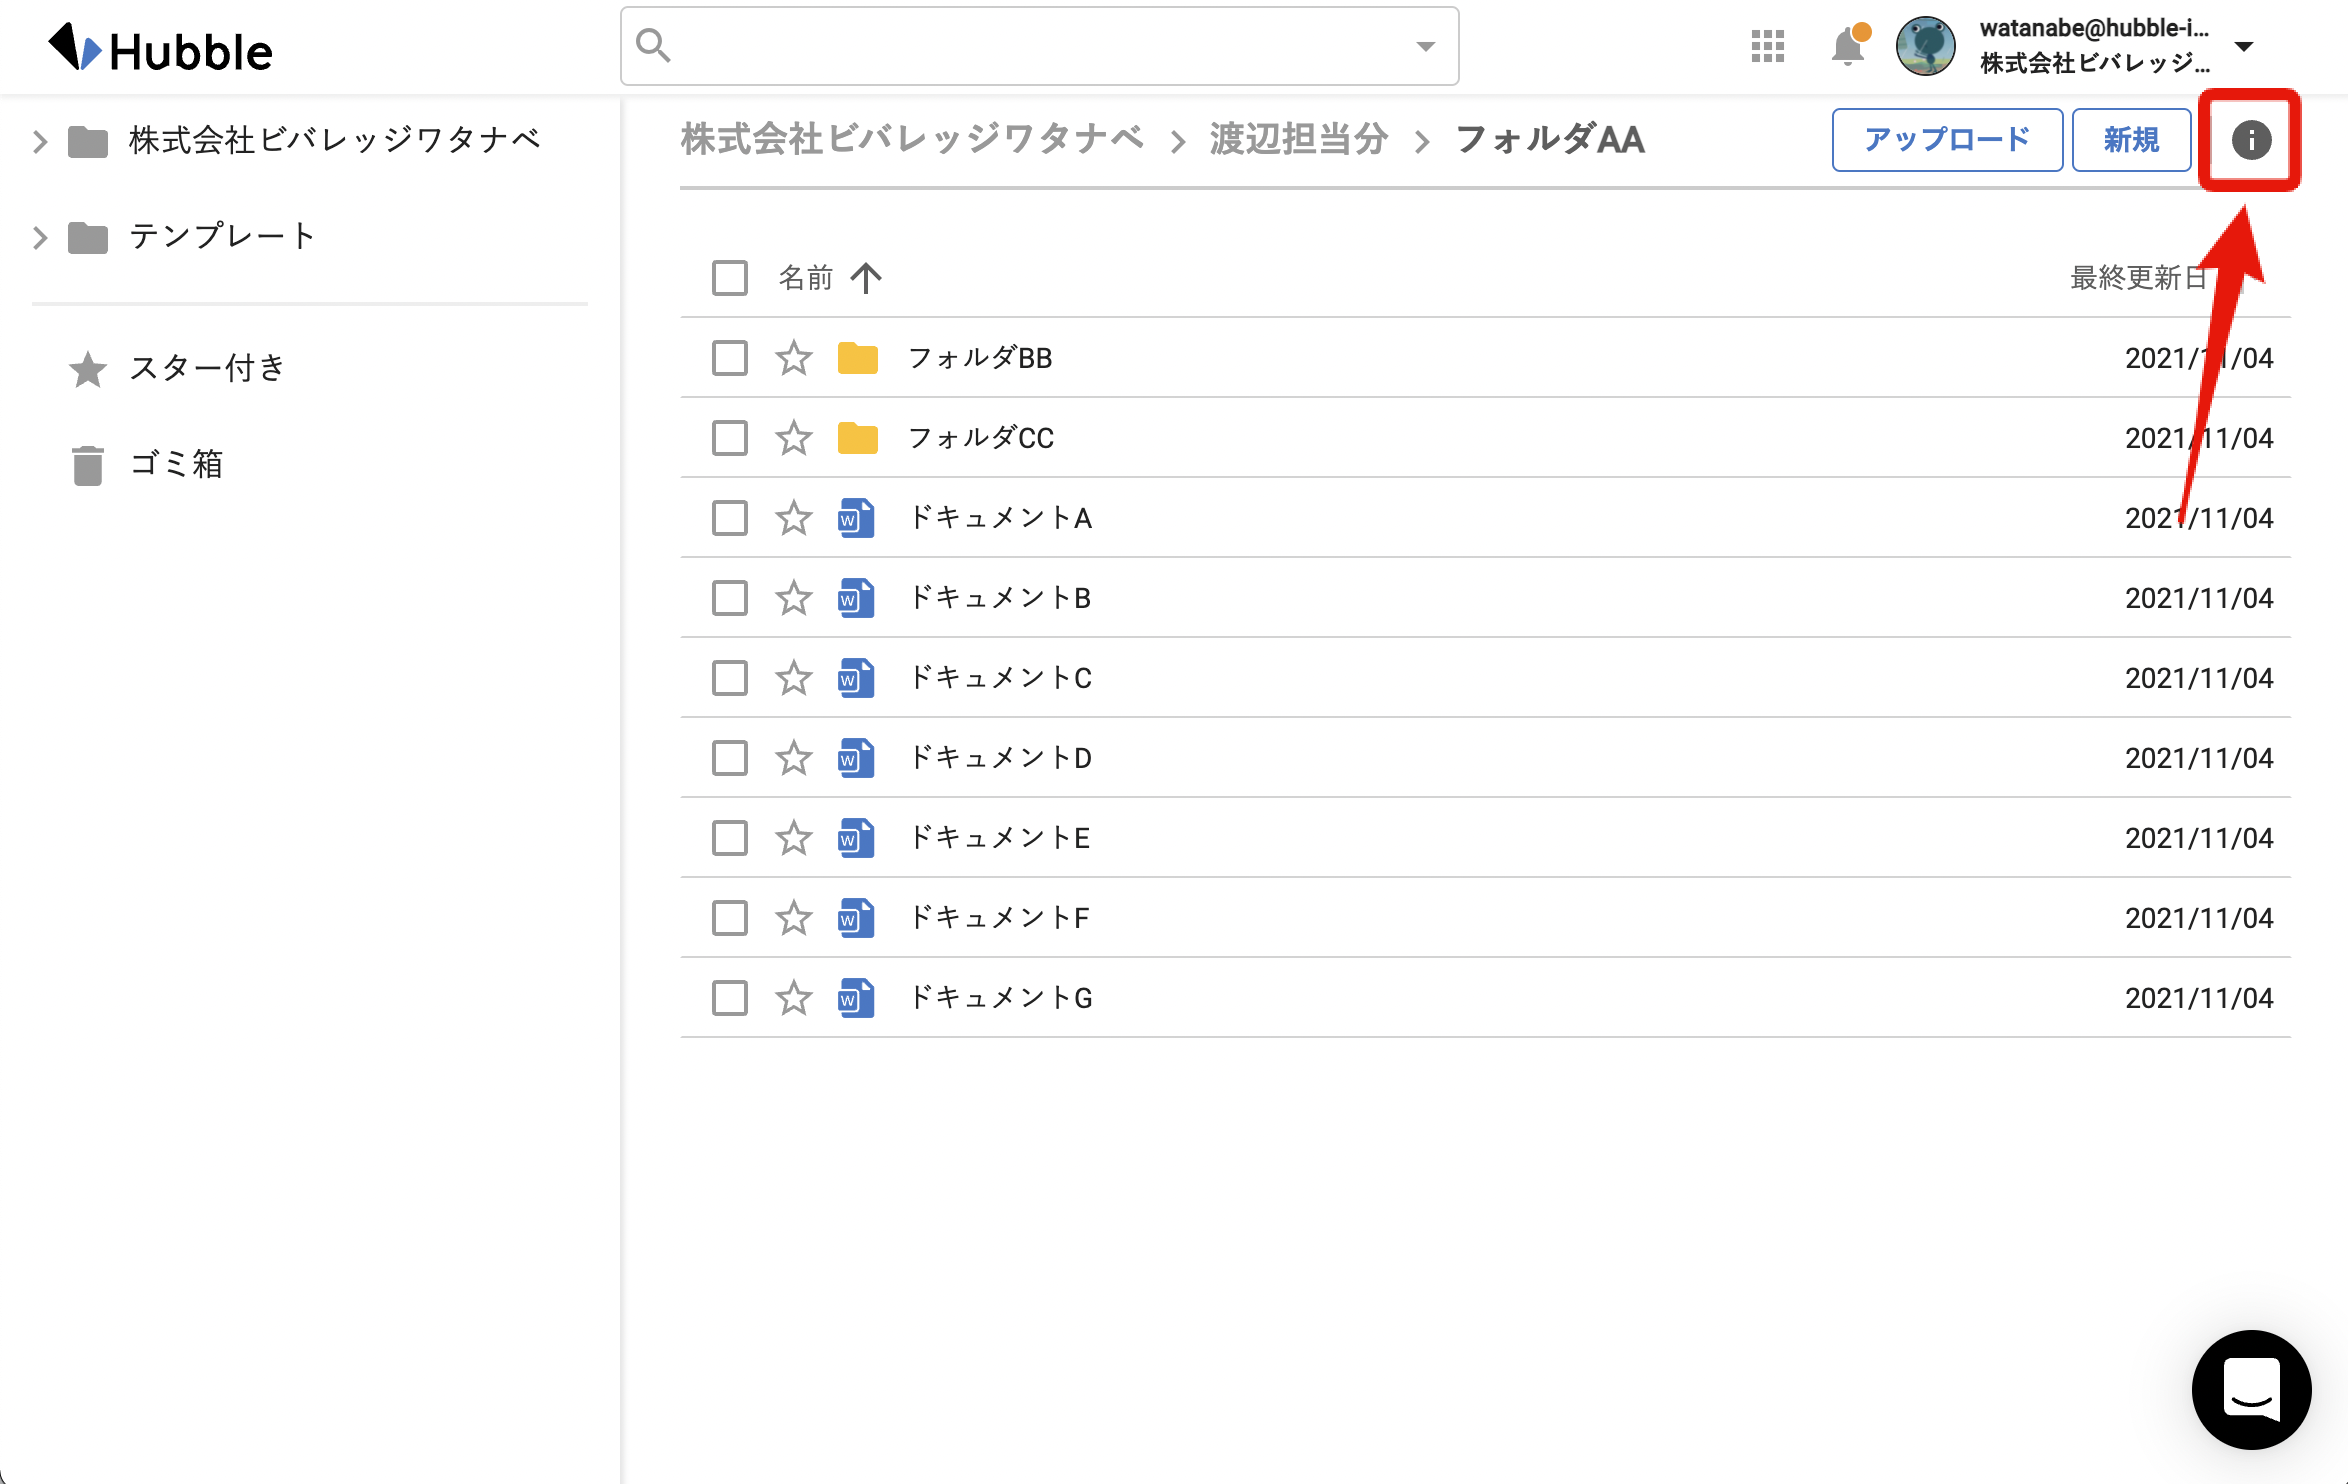Click the アップロード button
Screen dimensions: 2348x1484
pos(1947,140)
